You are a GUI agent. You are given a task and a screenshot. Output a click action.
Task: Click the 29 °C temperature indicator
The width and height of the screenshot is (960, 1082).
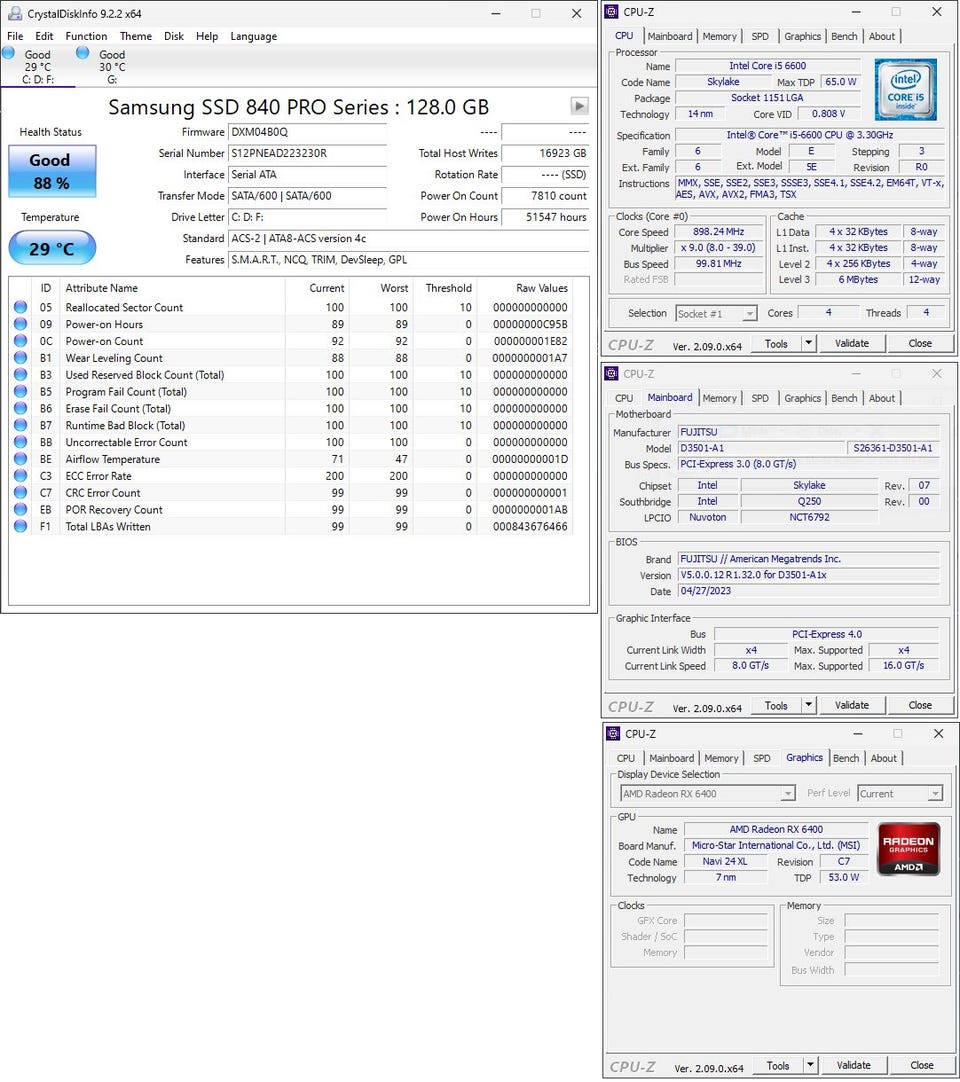coord(52,248)
